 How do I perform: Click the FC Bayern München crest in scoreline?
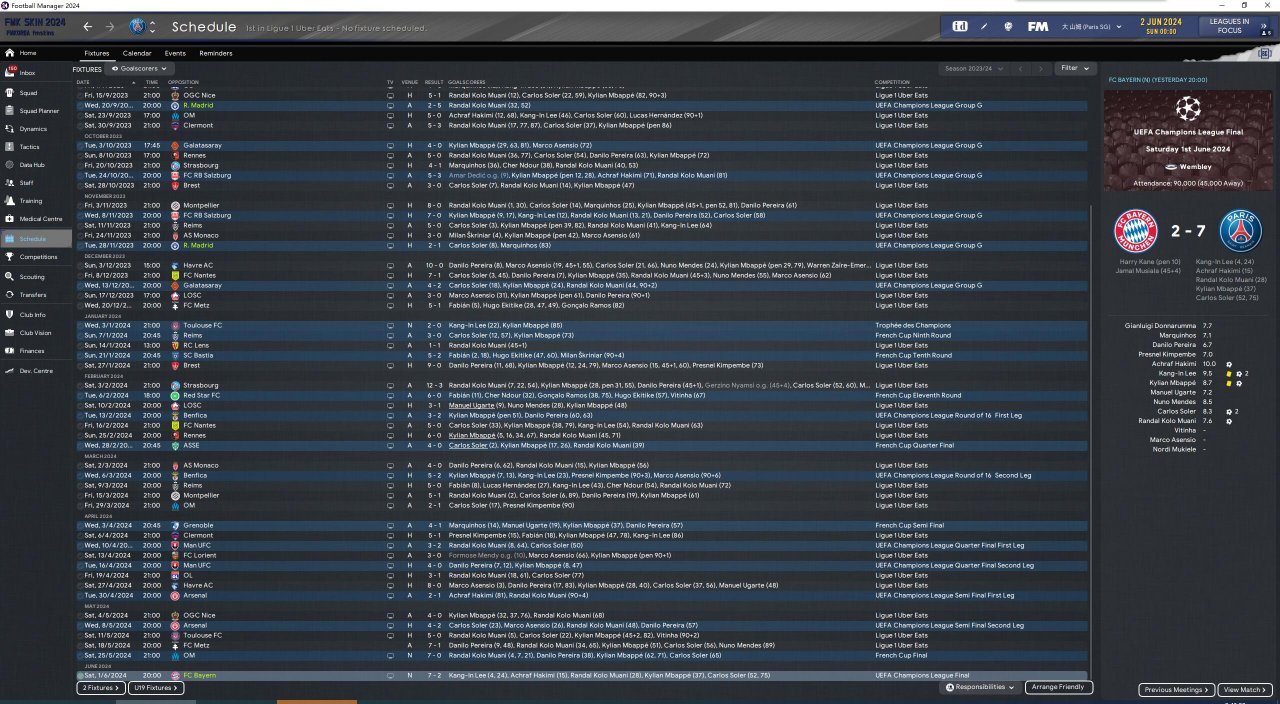pyautogui.click(x=1135, y=231)
